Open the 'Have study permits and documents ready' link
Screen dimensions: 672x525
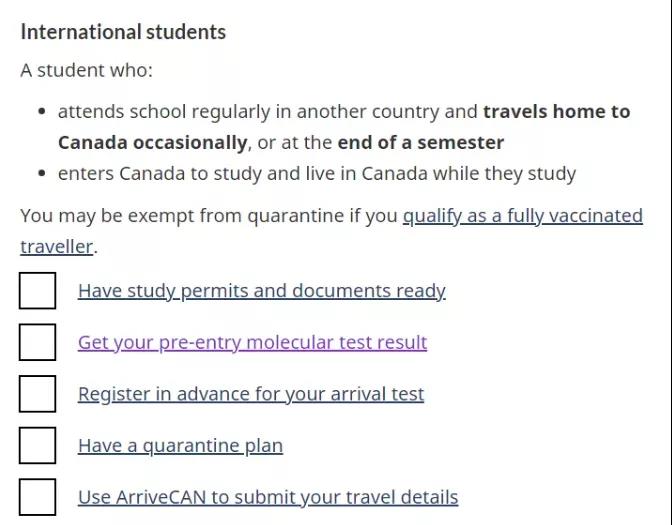[x=262, y=291]
